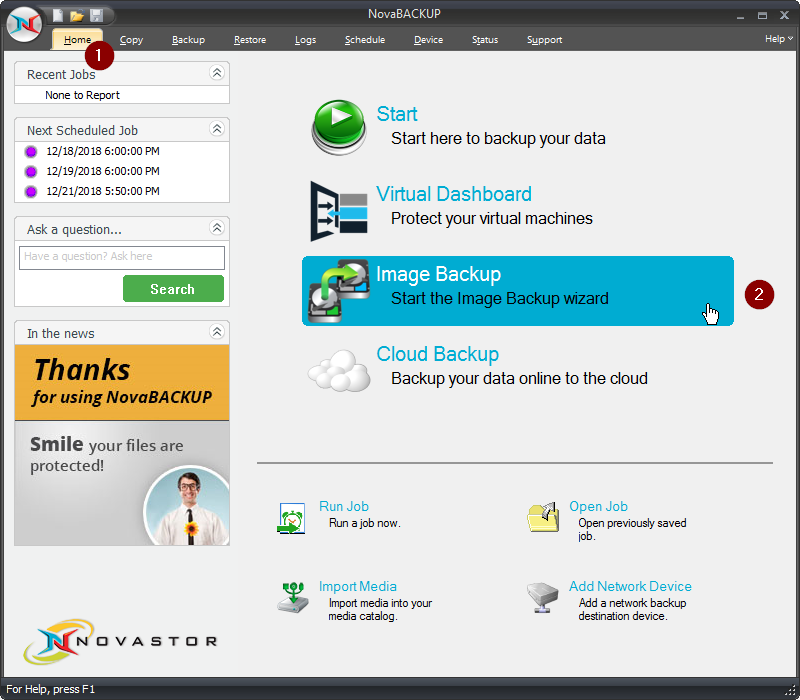The width and height of the screenshot is (800, 700).
Task: Click the Open Job folder icon
Action: coord(543,516)
